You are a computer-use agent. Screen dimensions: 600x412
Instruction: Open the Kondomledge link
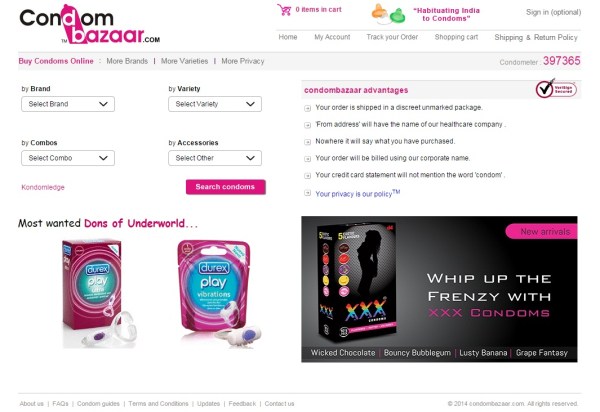click(43, 187)
